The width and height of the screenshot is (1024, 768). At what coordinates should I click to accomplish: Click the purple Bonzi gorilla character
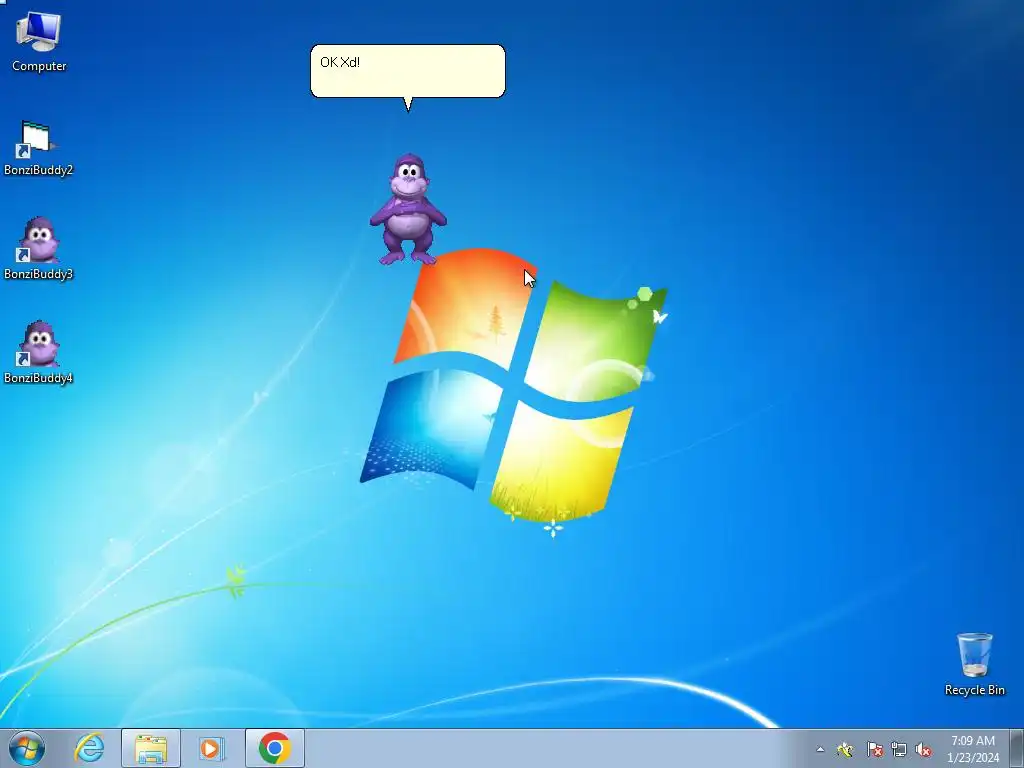click(408, 210)
